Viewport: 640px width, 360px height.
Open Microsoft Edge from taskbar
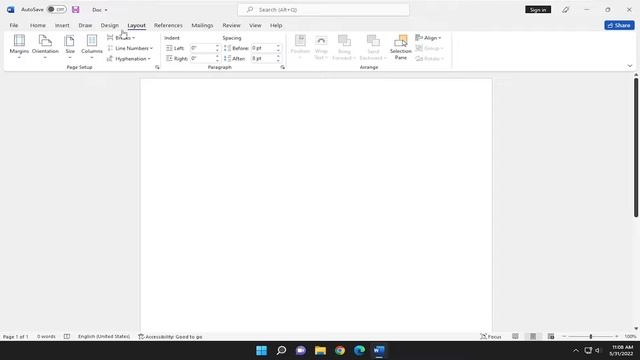pos(359,351)
